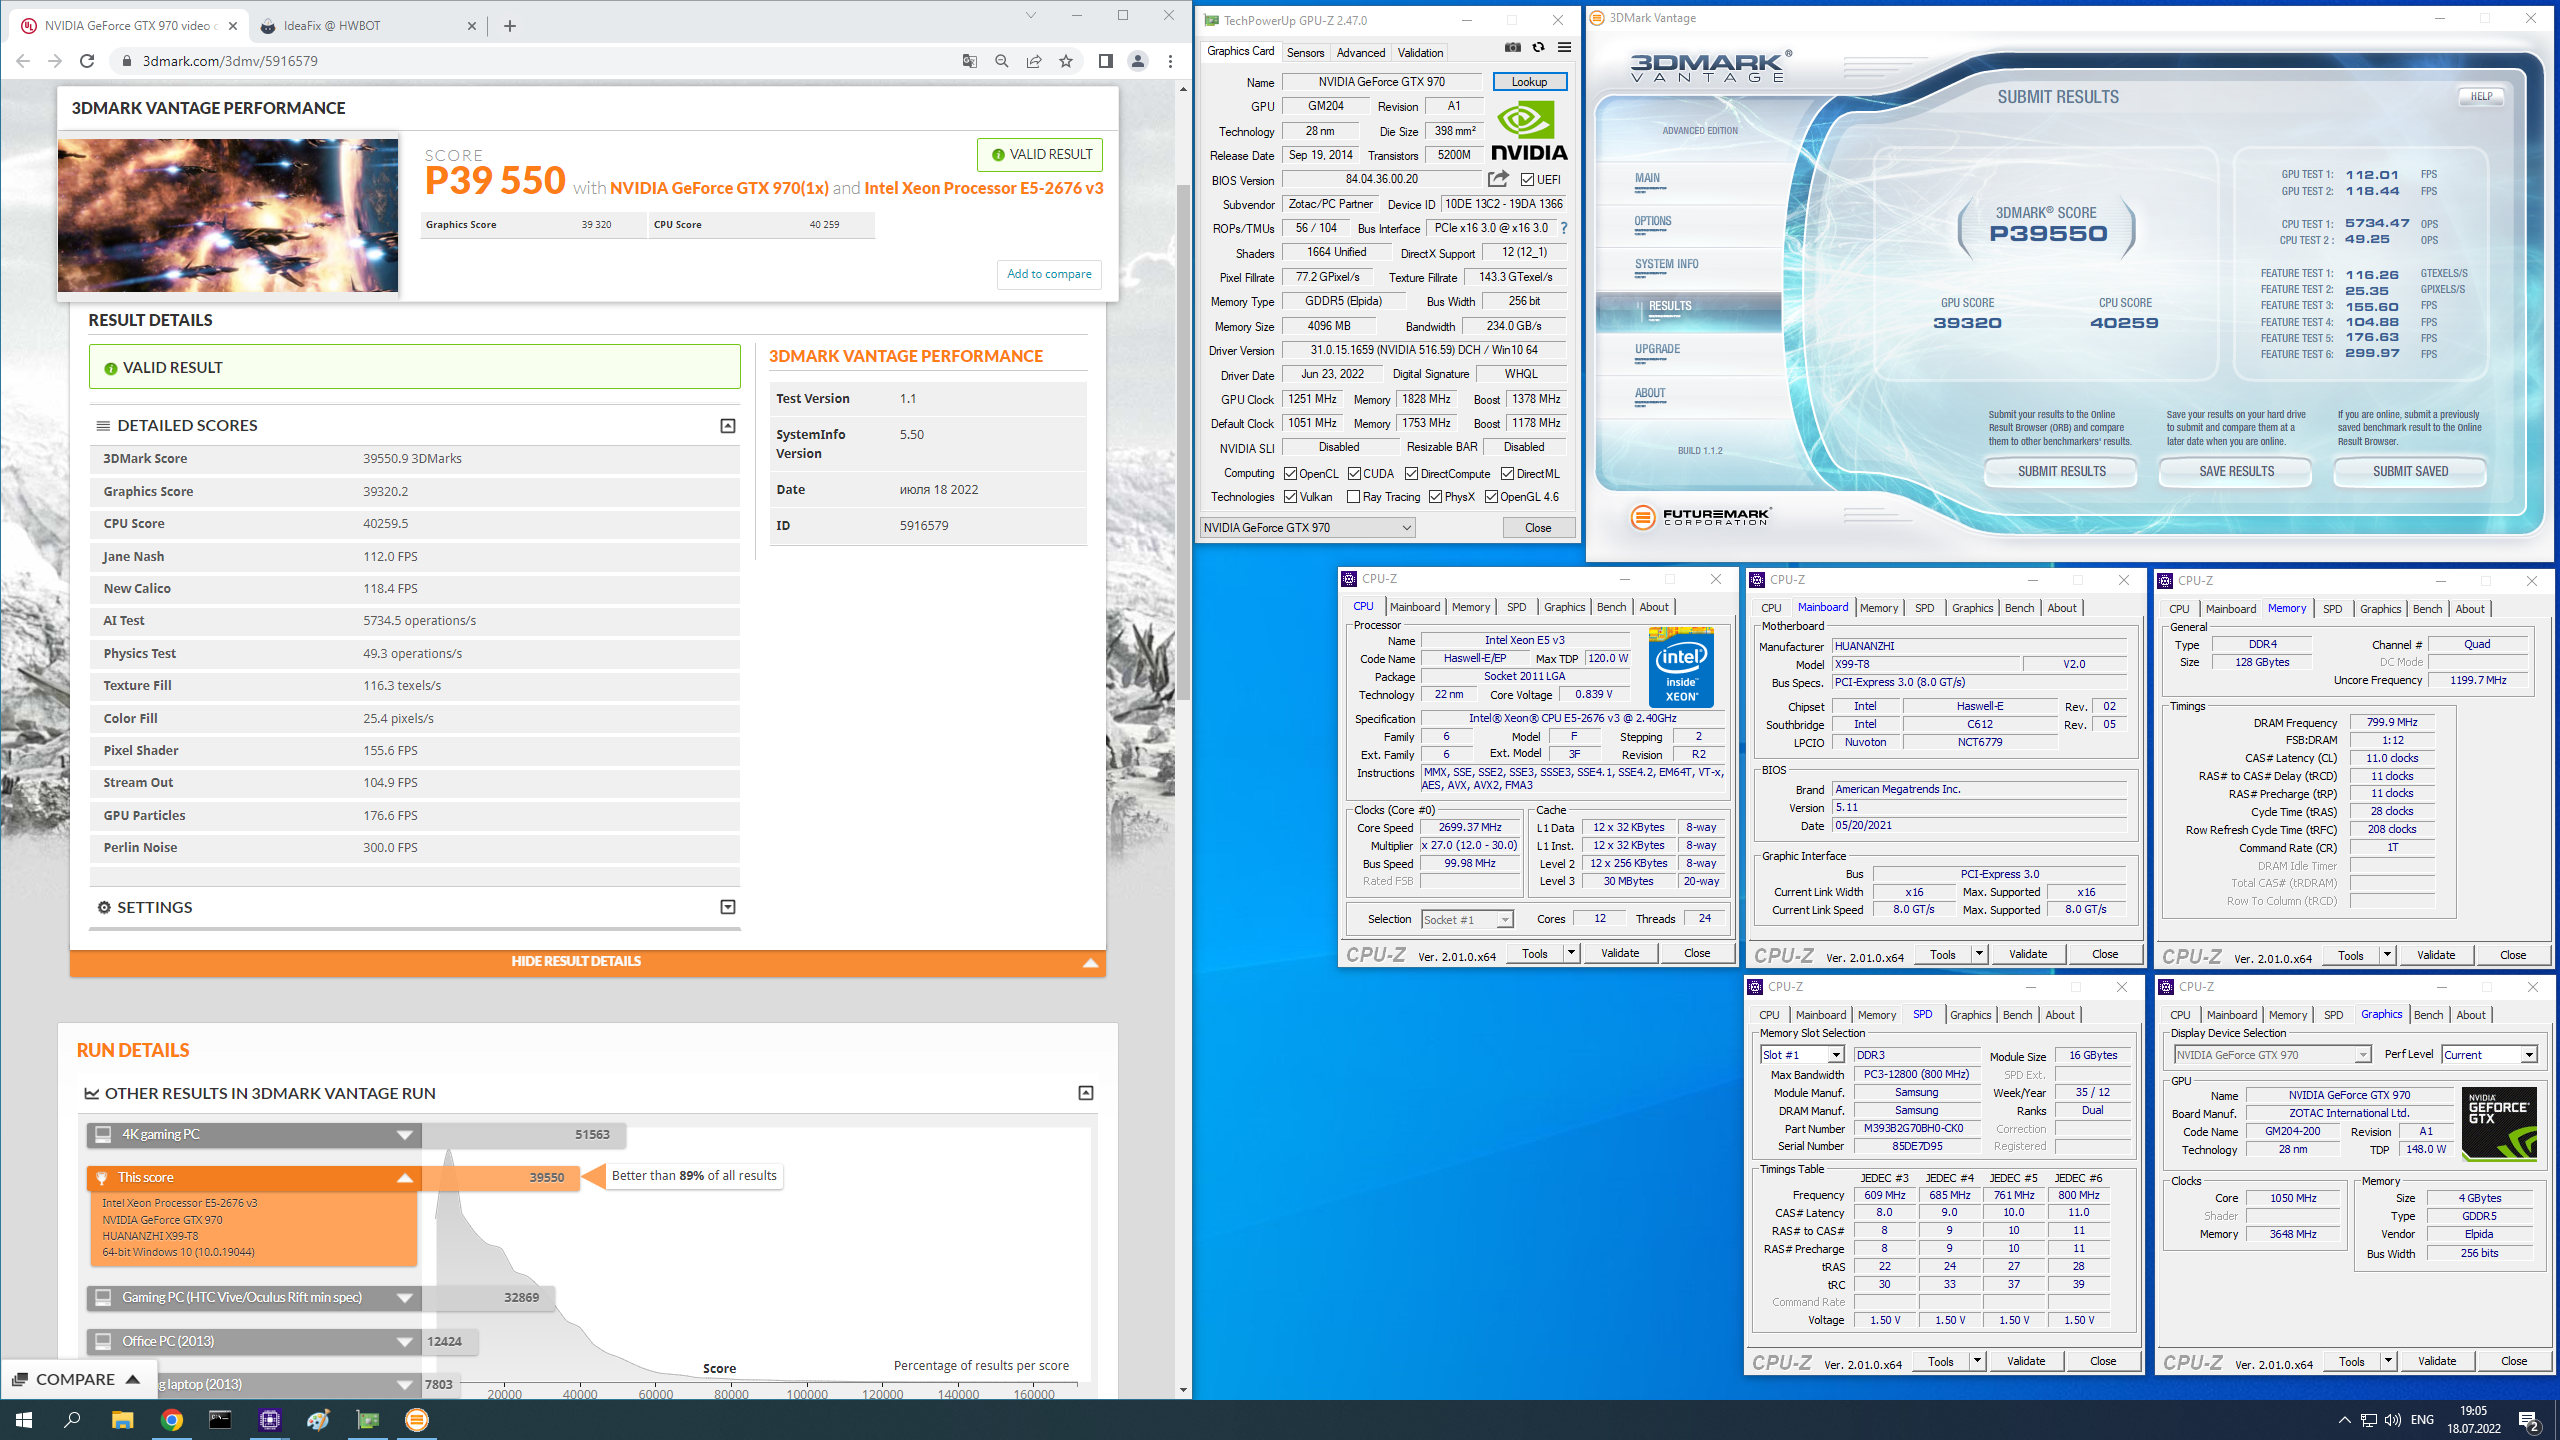Open Chrome side panel icon
The height and width of the screenshot is (1440, 2560).
pyautogui.click(x=1105, y=61)
